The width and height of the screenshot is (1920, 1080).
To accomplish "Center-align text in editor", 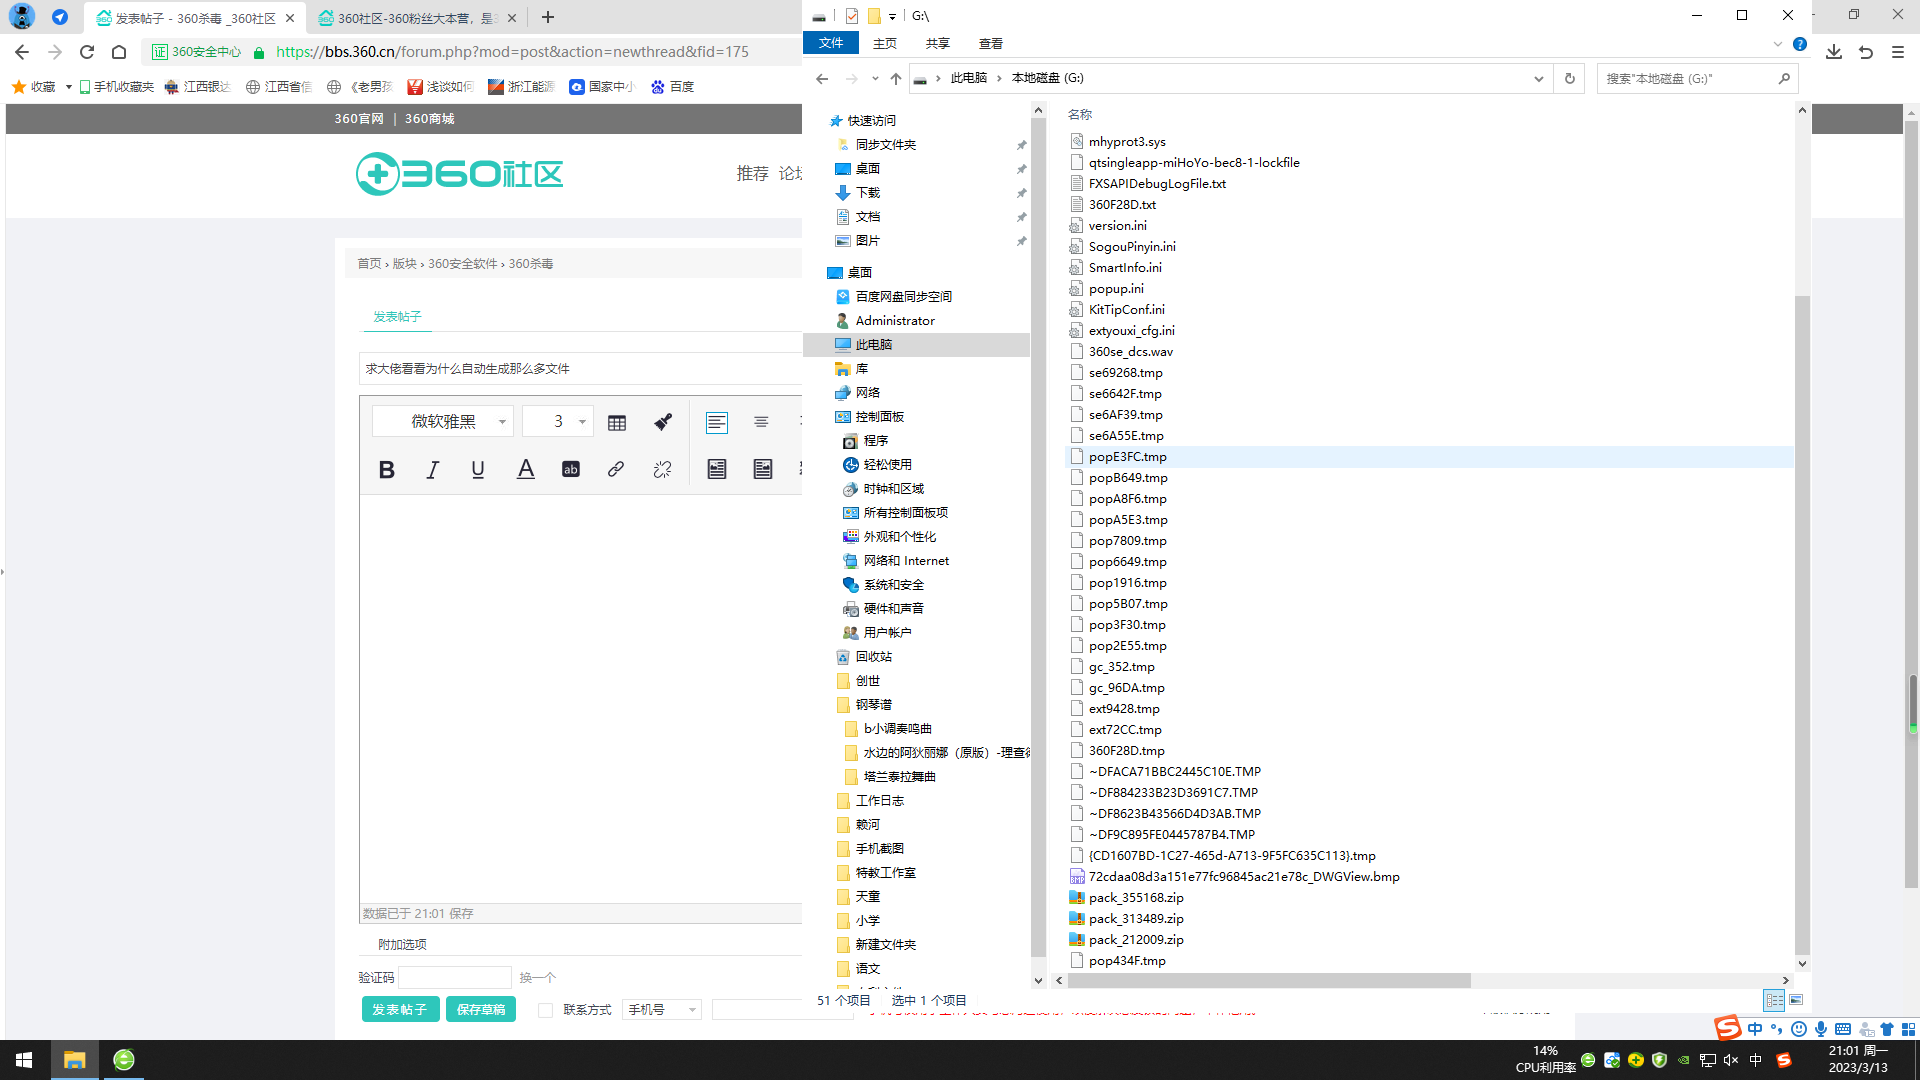I will (761, 423).
